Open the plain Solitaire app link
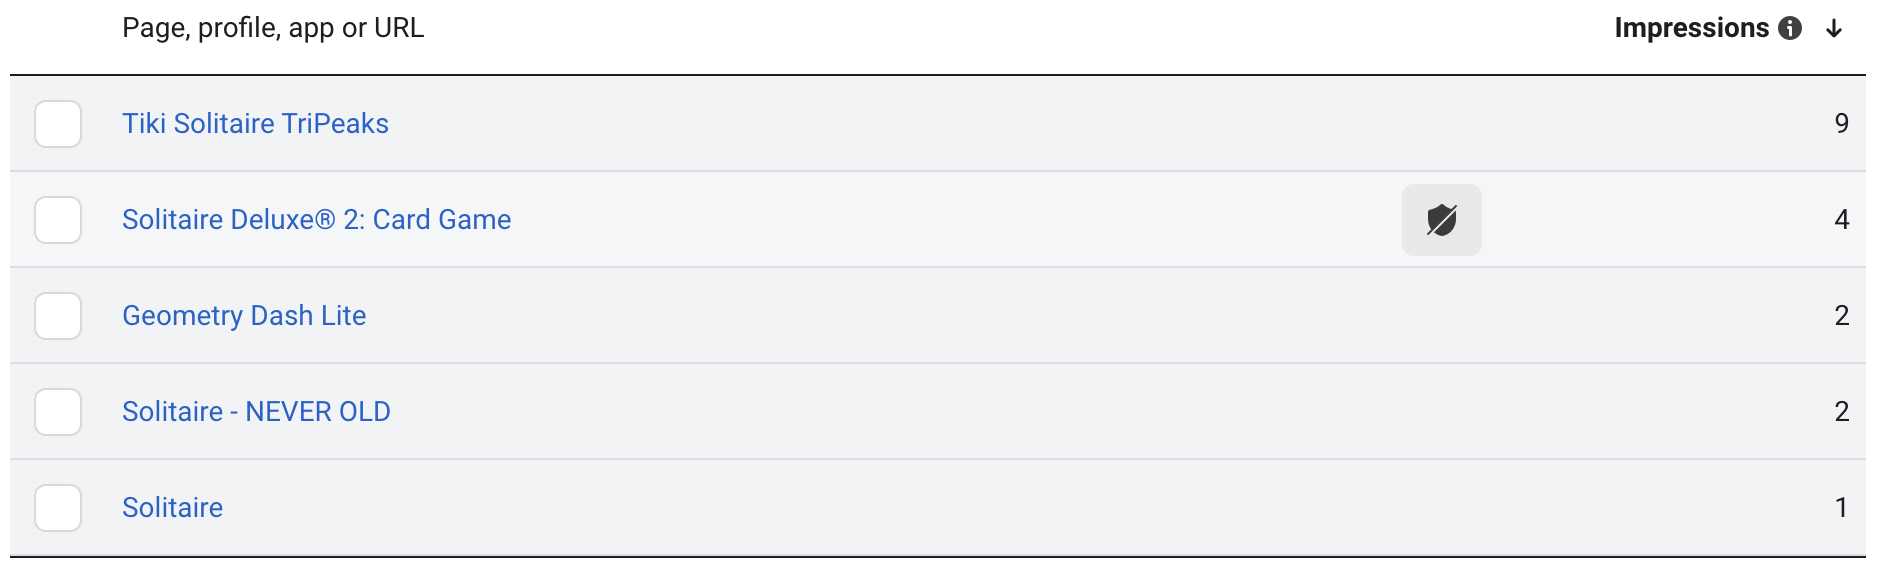 click(x=172, y=508)
